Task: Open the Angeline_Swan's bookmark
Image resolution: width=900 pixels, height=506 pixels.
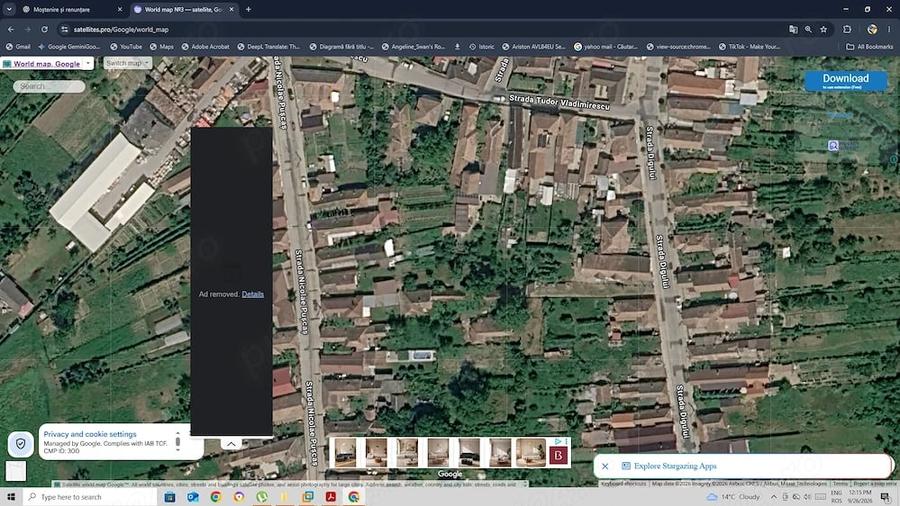Action: 413,46
